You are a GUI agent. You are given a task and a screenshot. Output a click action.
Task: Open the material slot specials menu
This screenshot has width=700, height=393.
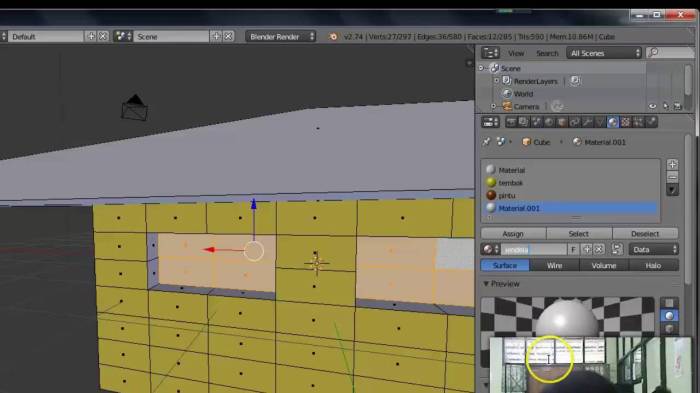(672, 190)
